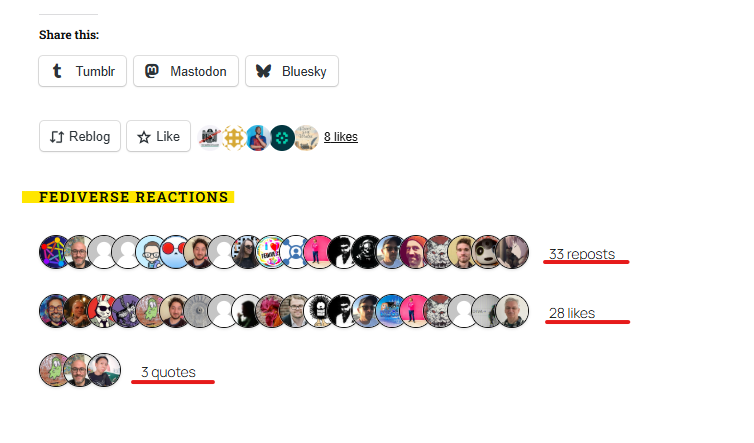The height and width of the screenshot is (443, 754).
Task: Share the post to Tumblr
Action: [83, 71]
